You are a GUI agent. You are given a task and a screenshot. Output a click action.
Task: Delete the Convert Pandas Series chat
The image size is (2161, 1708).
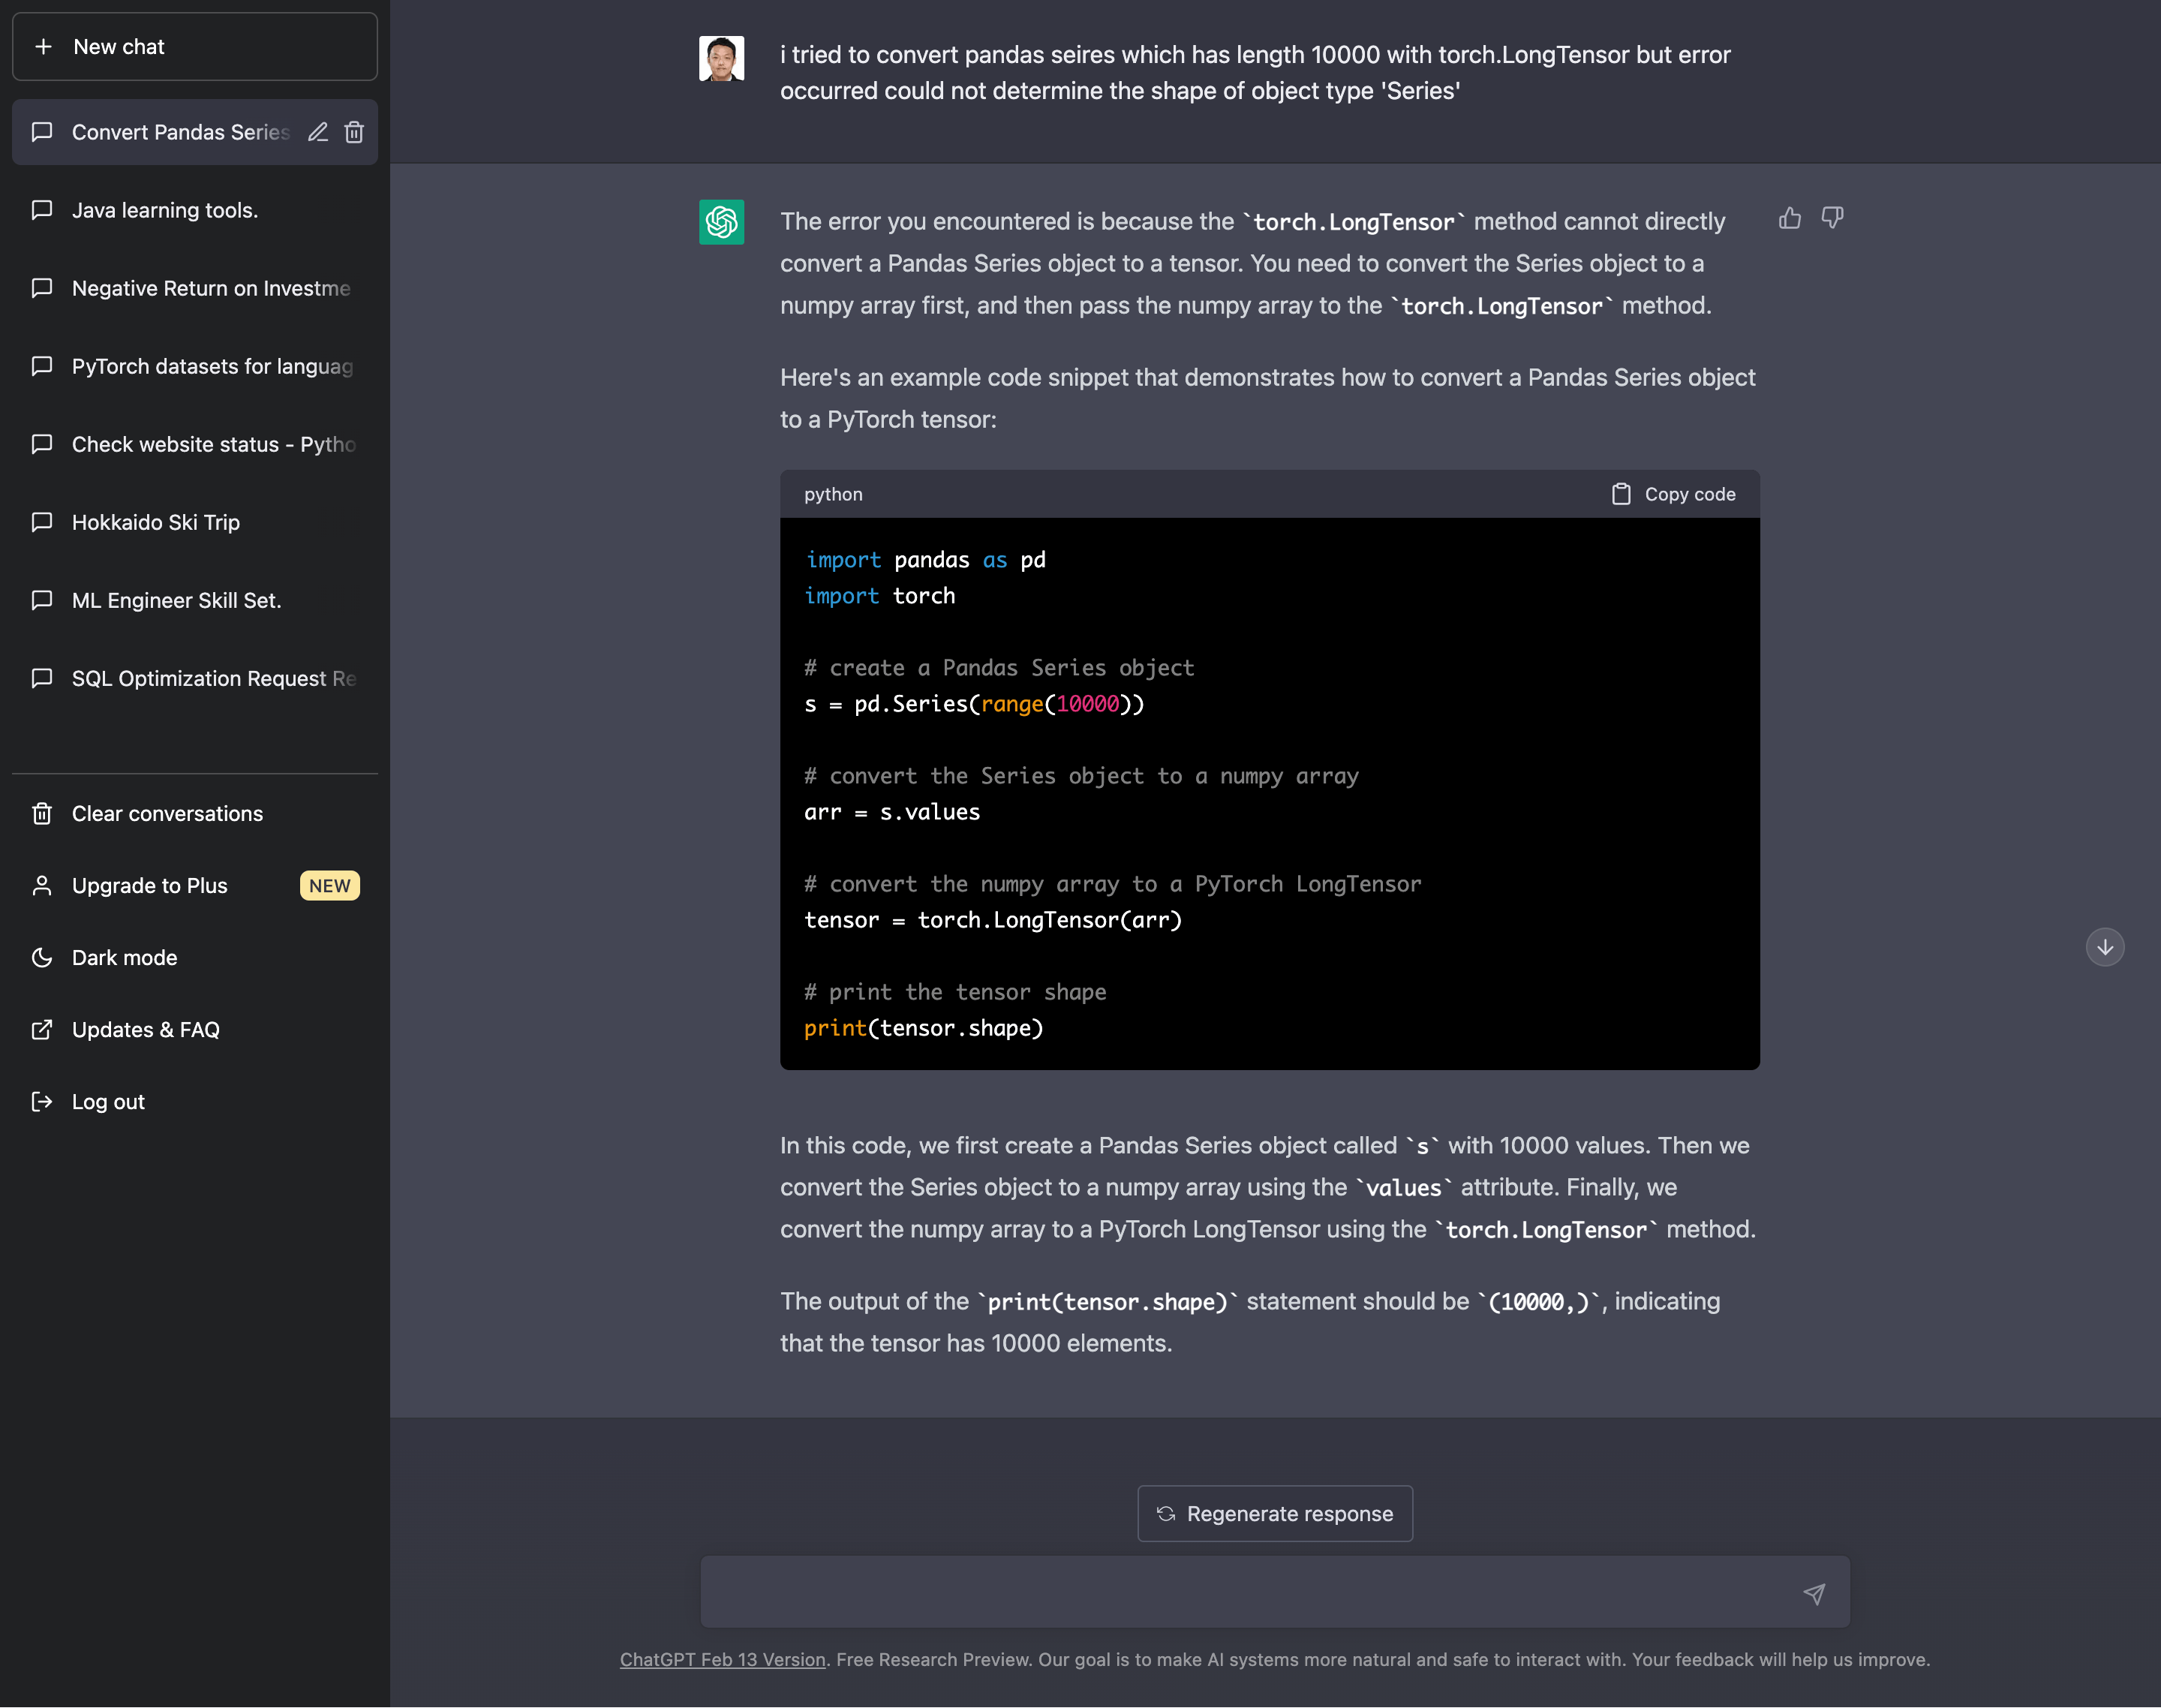(x=354, y=132)
